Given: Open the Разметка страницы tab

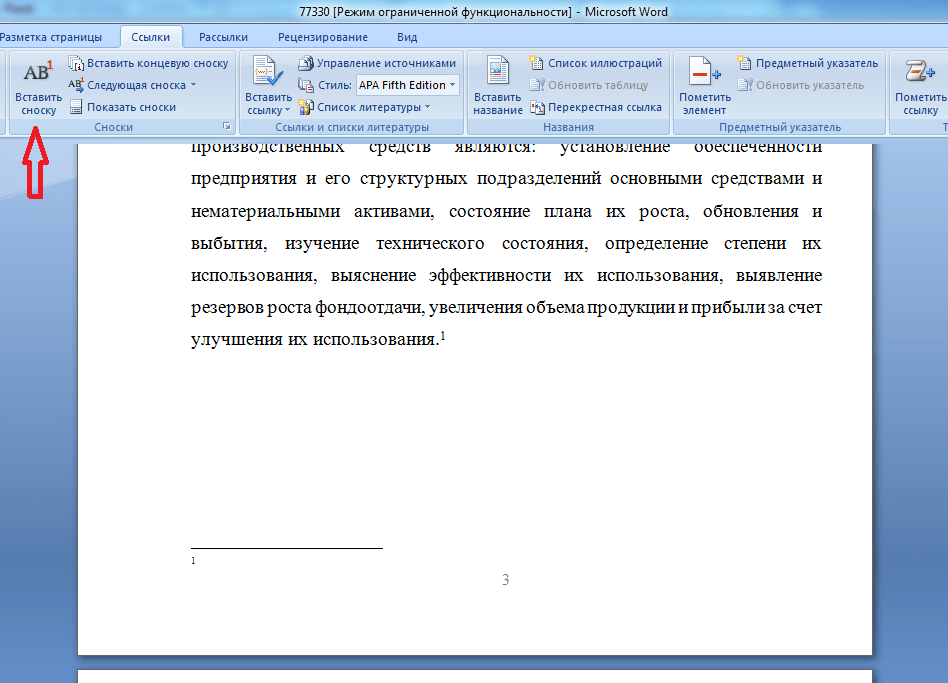Looking at the screenshot, I should 50,37.
